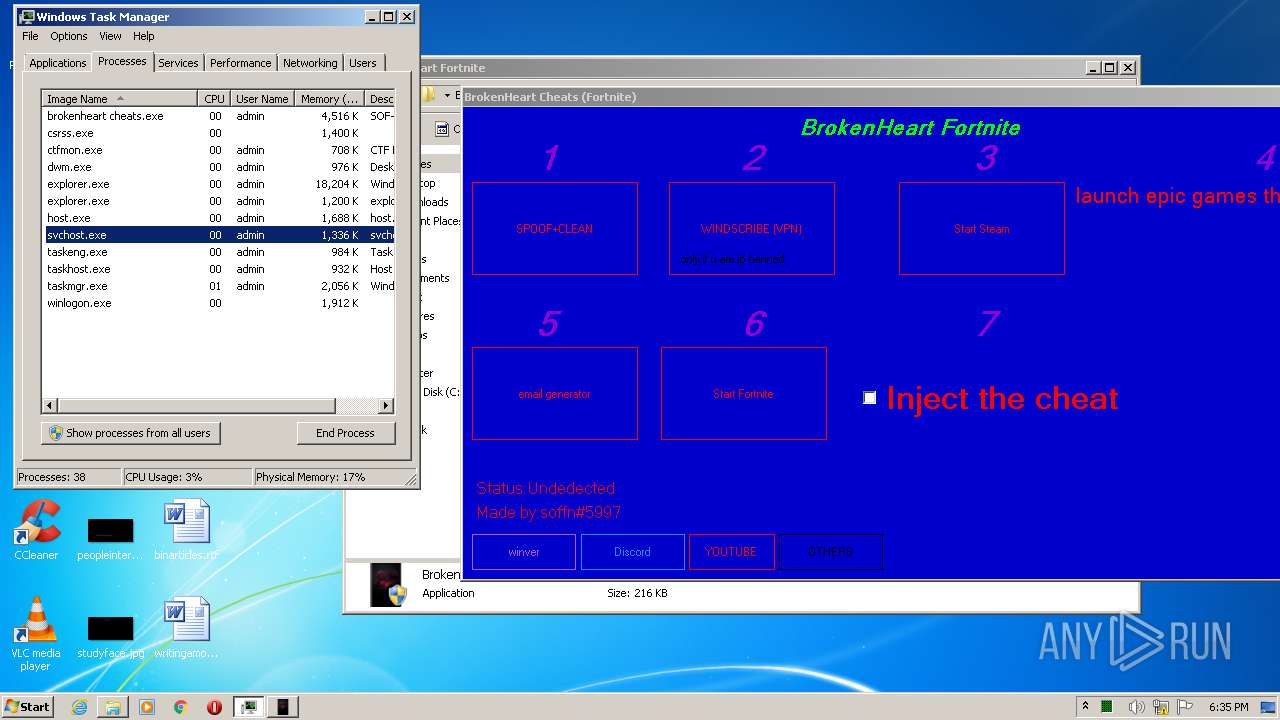The image size is (1280, 720).
Task: Click the email generator button
Action: coord(555,393)
